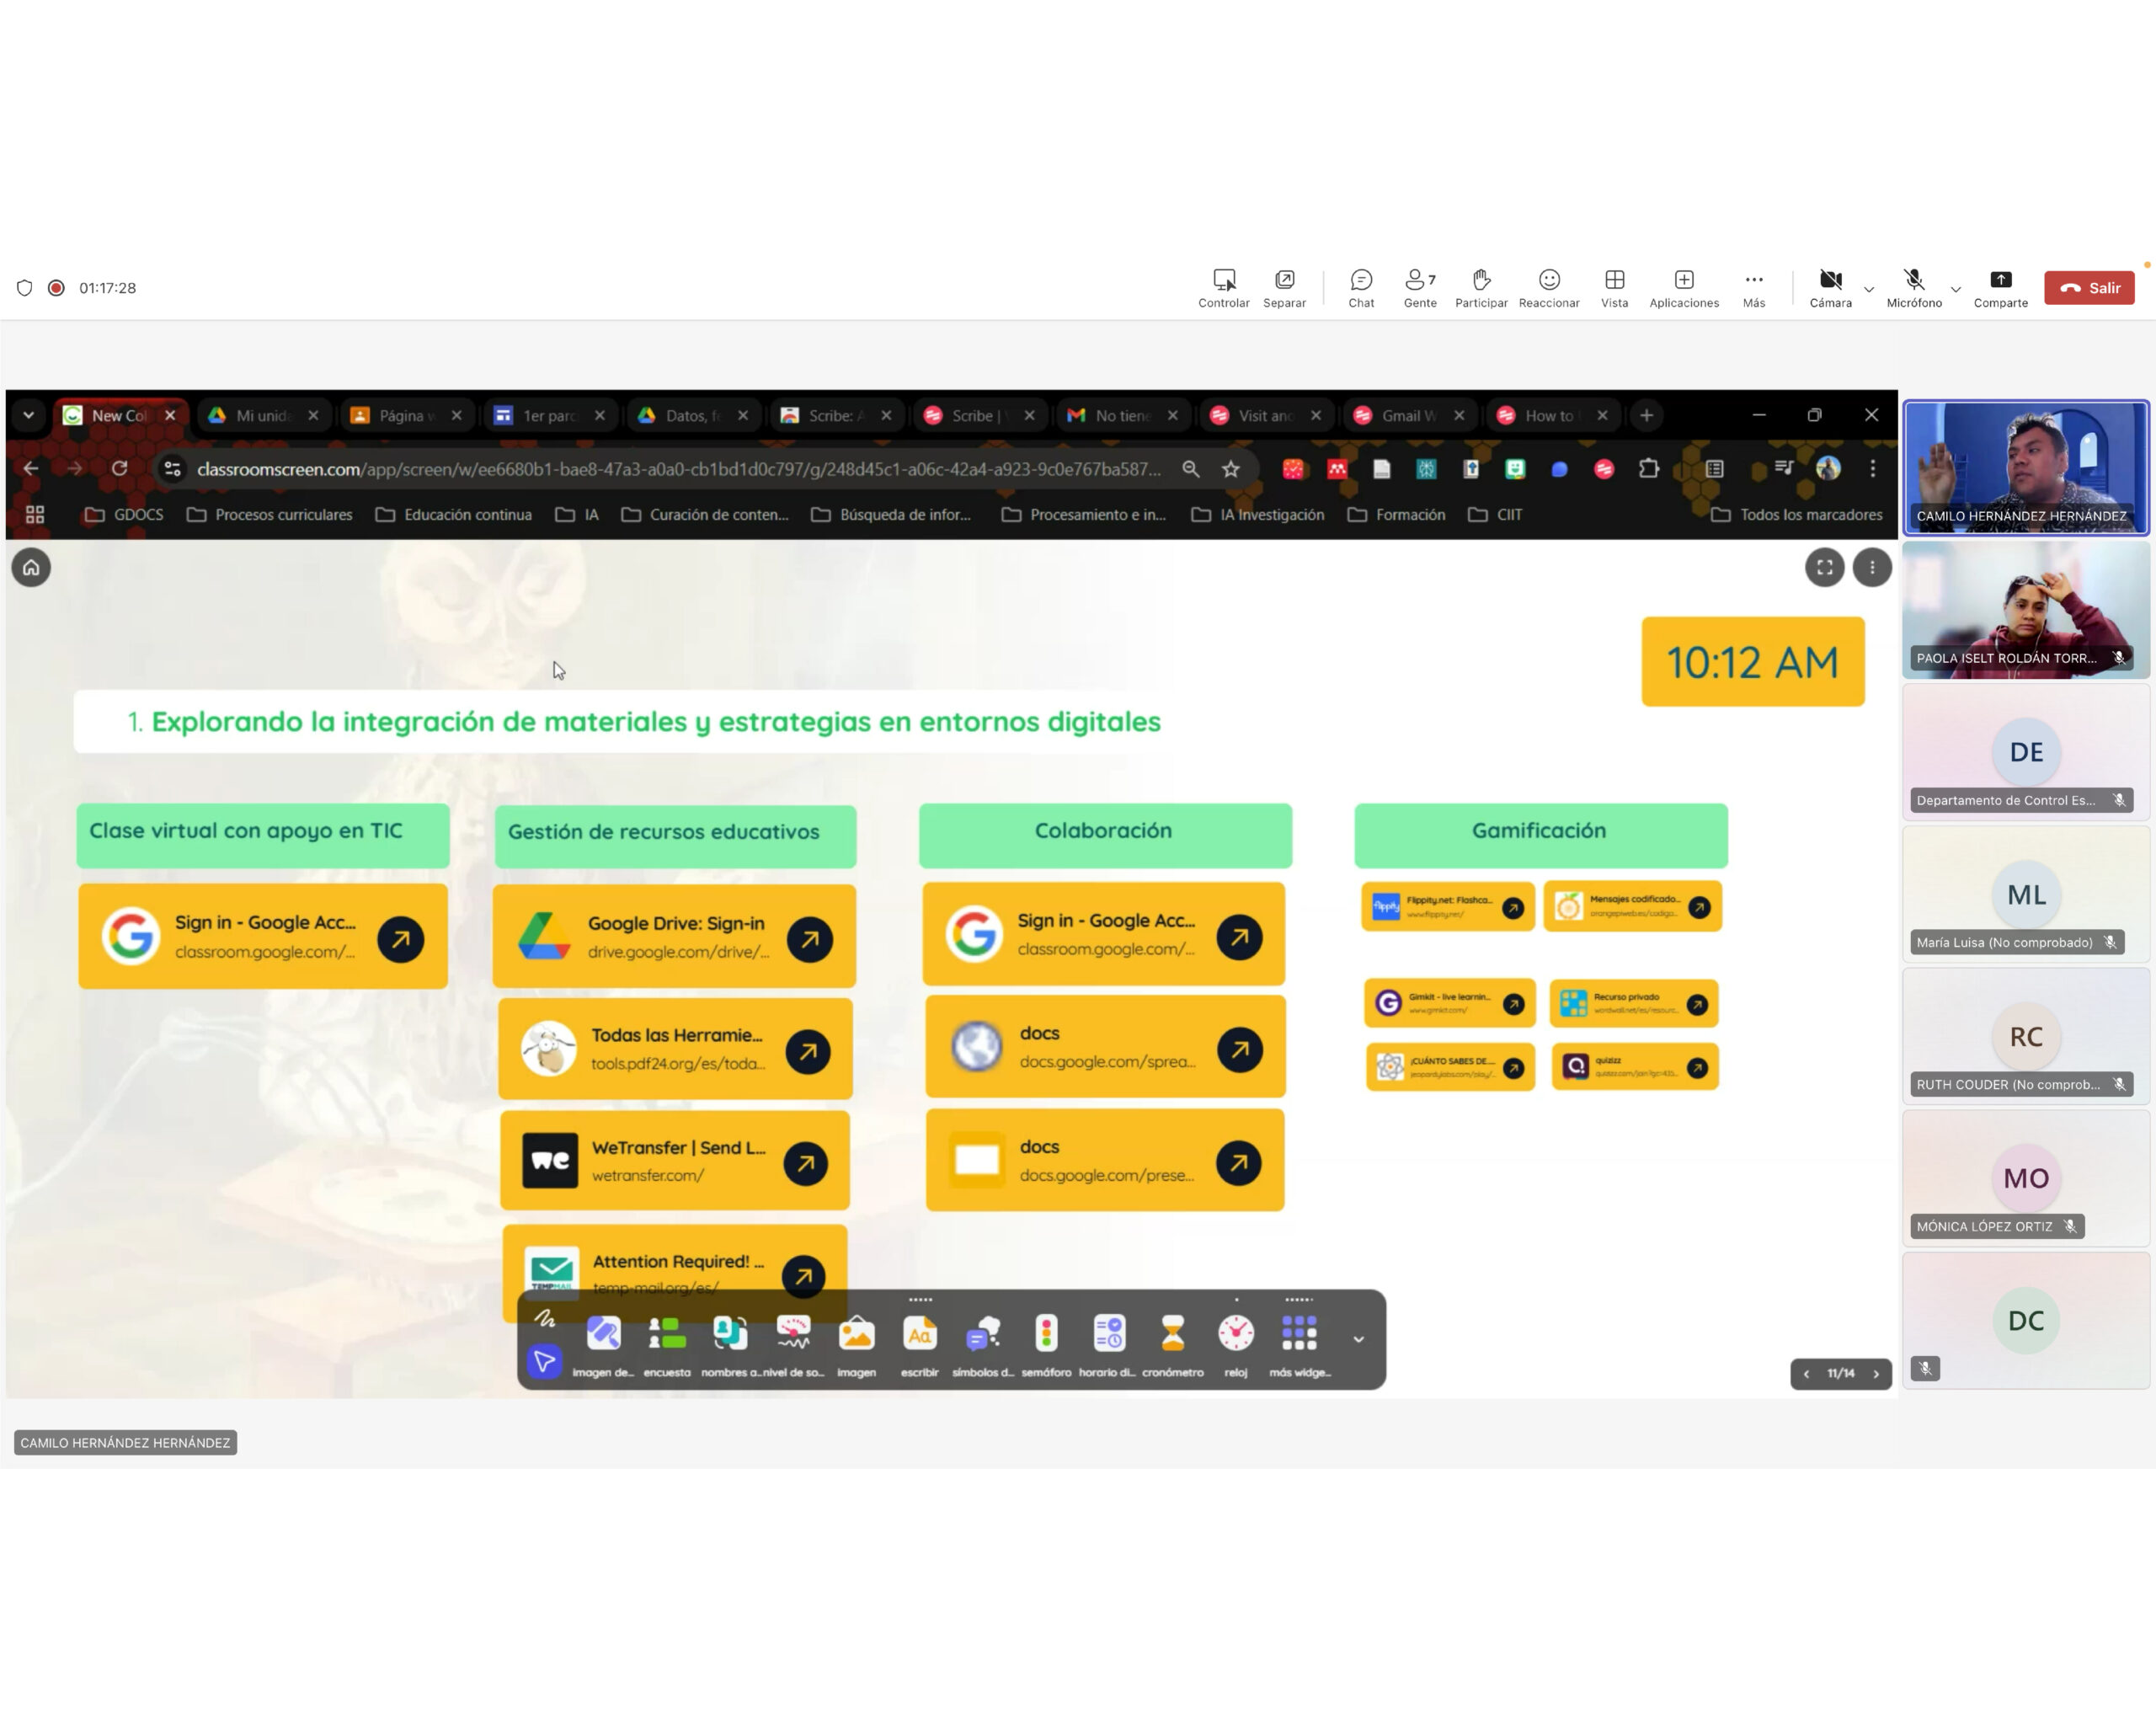Click the classroomscreen.com address bar

click(x=679, y=469)
